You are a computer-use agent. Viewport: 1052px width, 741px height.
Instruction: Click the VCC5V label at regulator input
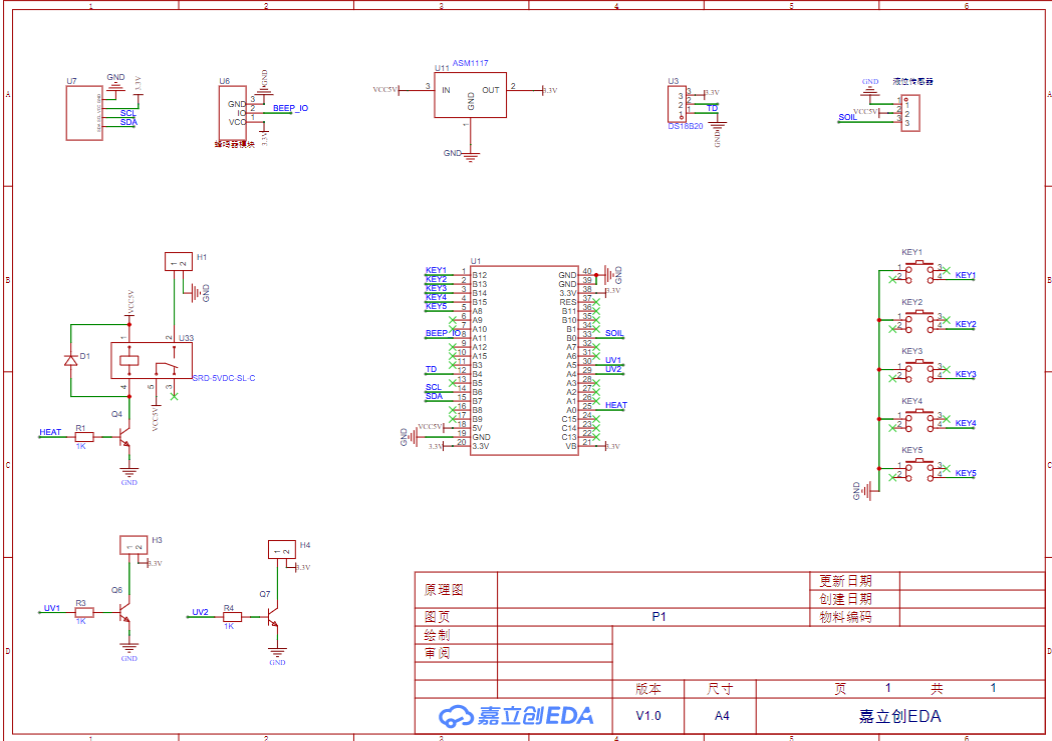tap(385, 90)
